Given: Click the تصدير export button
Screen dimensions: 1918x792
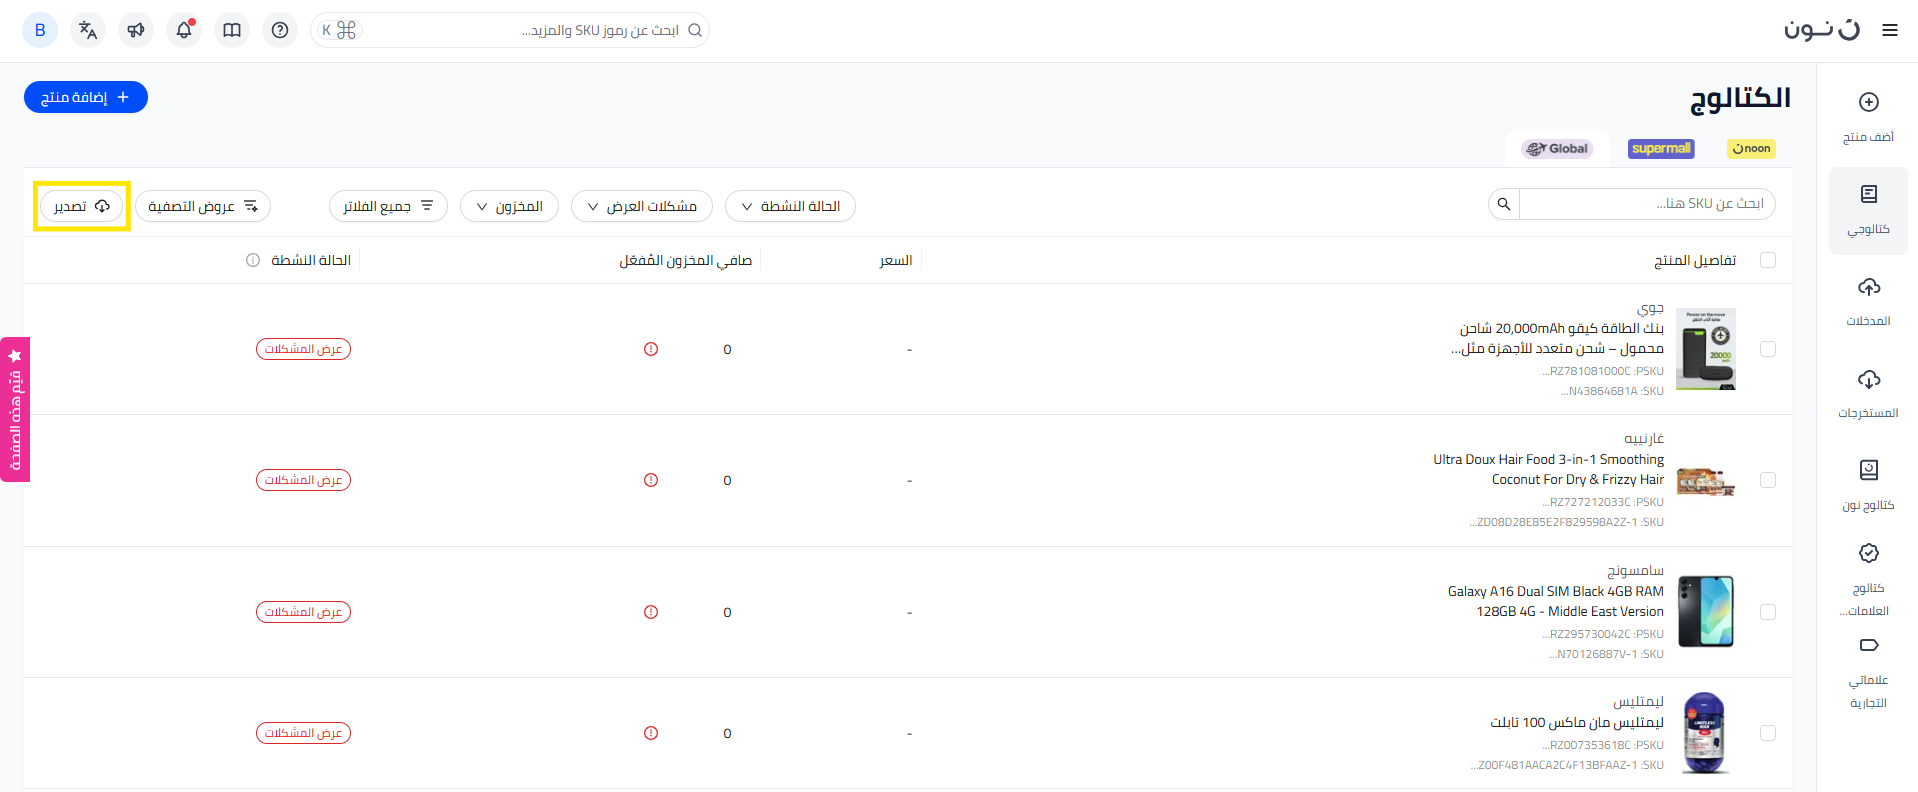Looking at the screenshot, I should click(82, 206).
